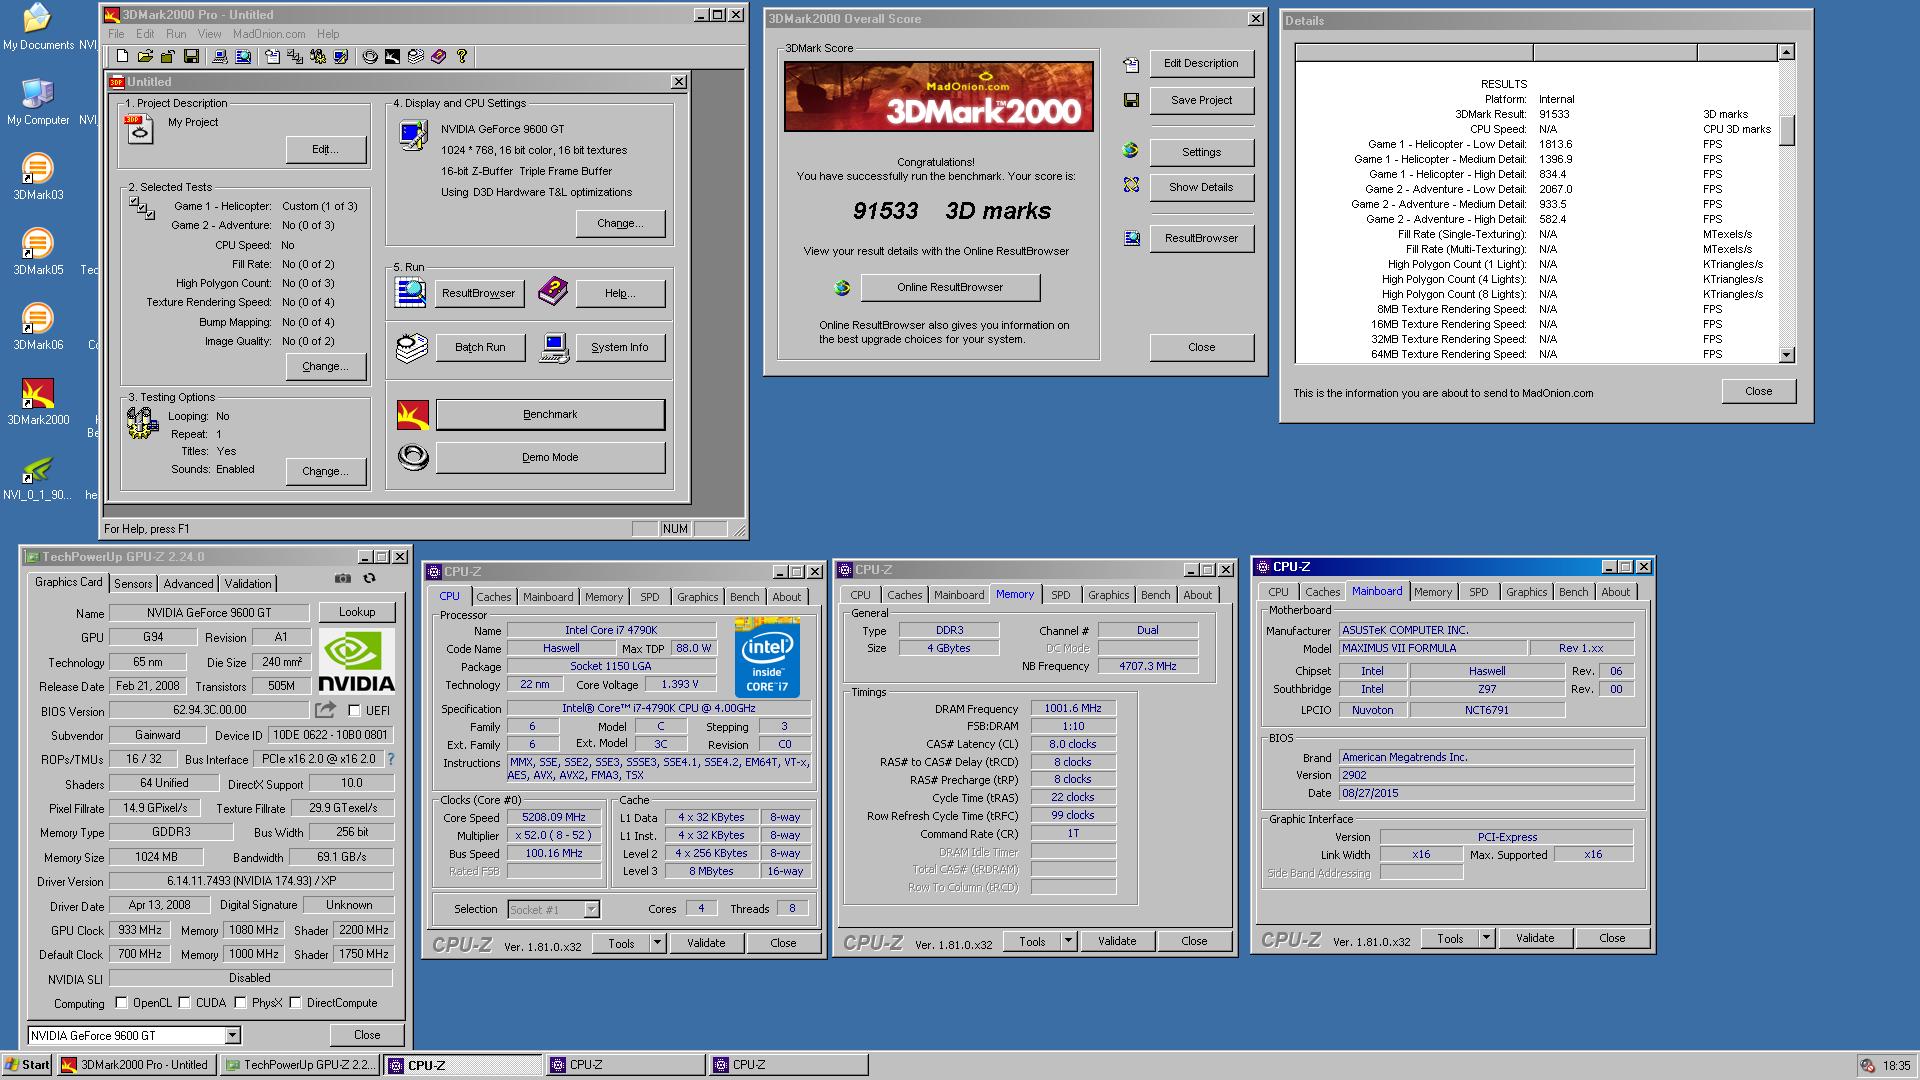
Task: Click Validate in the Memory CPU-Z window
Action: pyautogui.click(x=1117, y=941)
